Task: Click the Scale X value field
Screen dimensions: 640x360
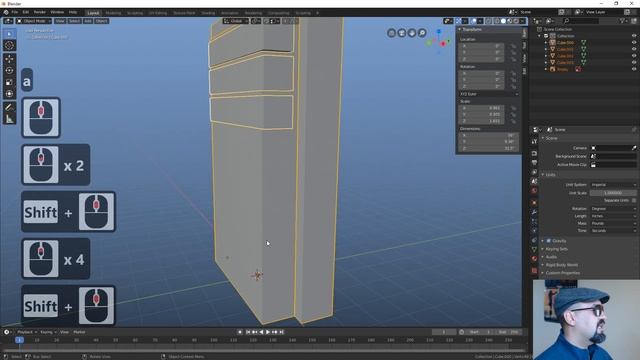Action: pos(482,108)
